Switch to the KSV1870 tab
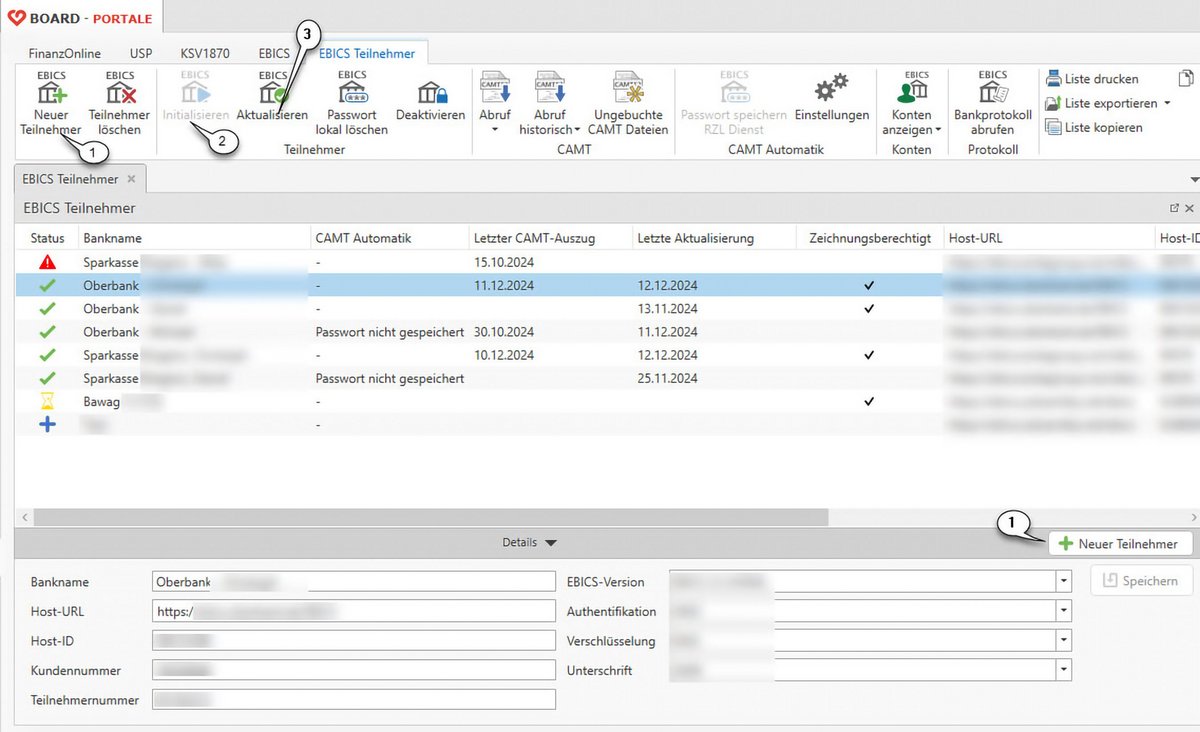 pos(204,53)
